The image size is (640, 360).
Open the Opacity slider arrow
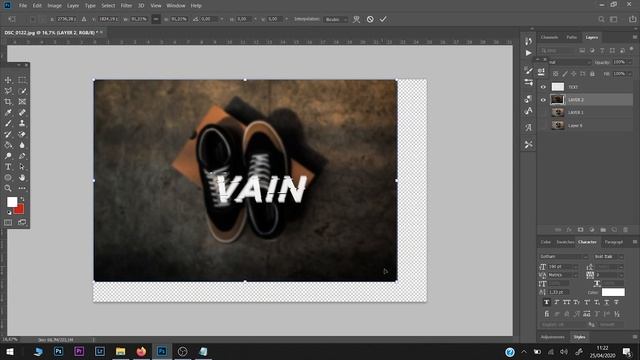[x=630, y=62]
